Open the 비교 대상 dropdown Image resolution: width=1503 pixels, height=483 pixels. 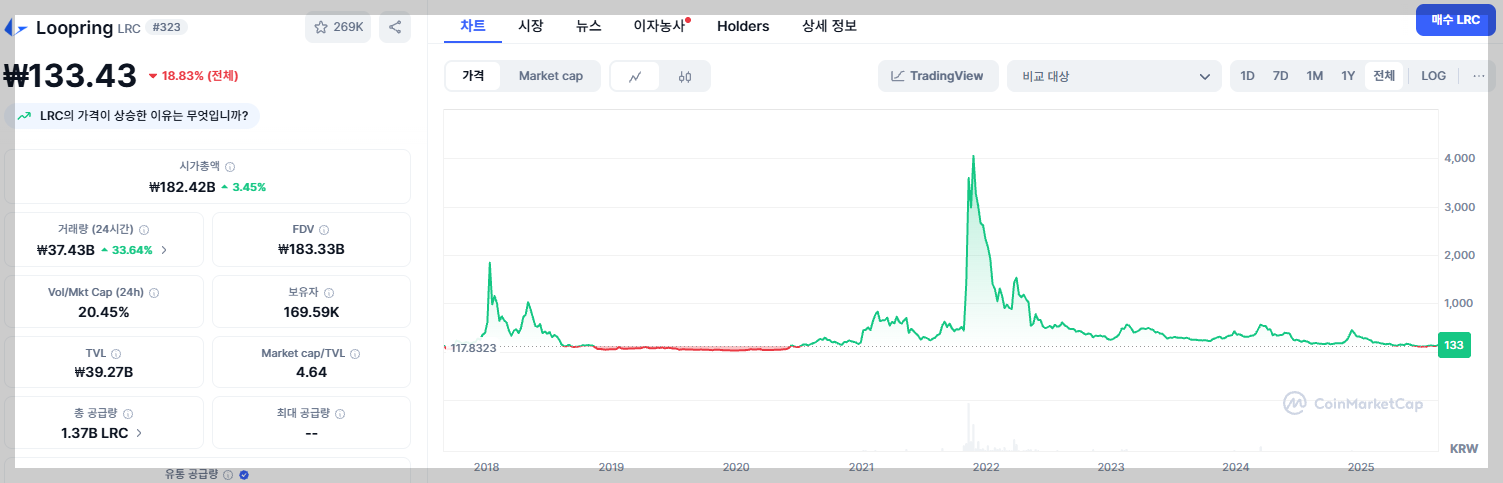1114,76
